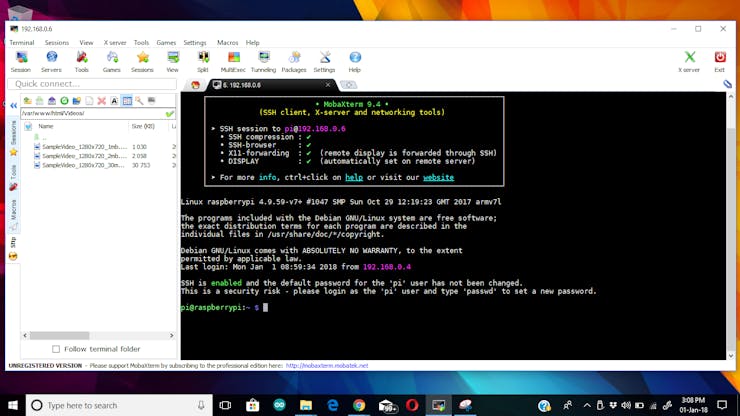Click the /var/www/html/Videos/ path field
The image size is (740, 416).
pos(93,113)
